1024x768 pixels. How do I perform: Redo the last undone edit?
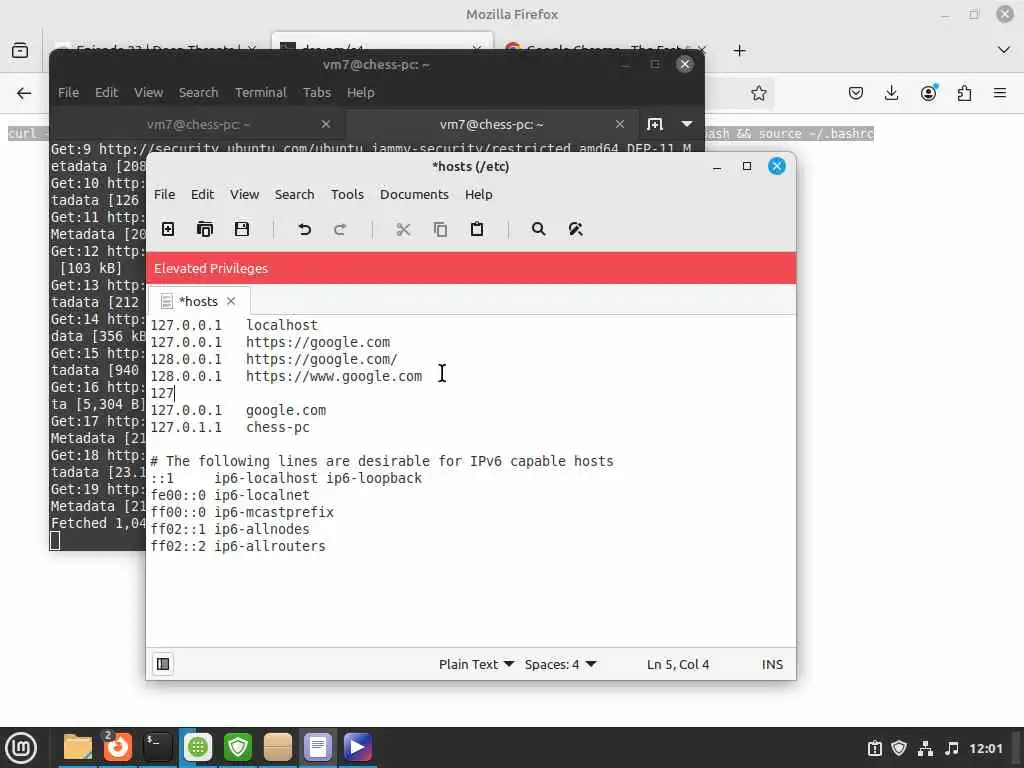coord(340,229)
